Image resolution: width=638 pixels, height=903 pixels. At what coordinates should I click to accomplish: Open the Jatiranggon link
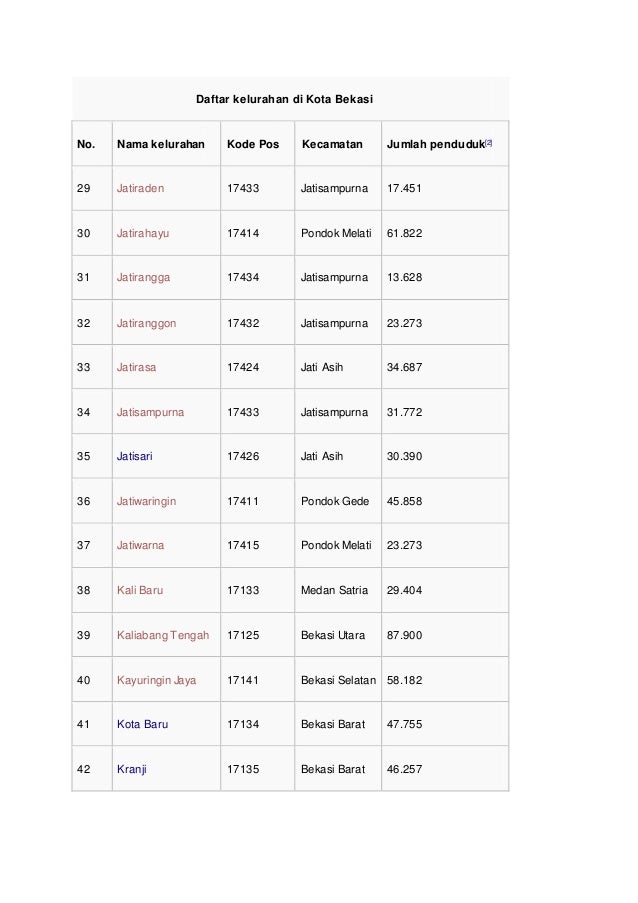146,323
